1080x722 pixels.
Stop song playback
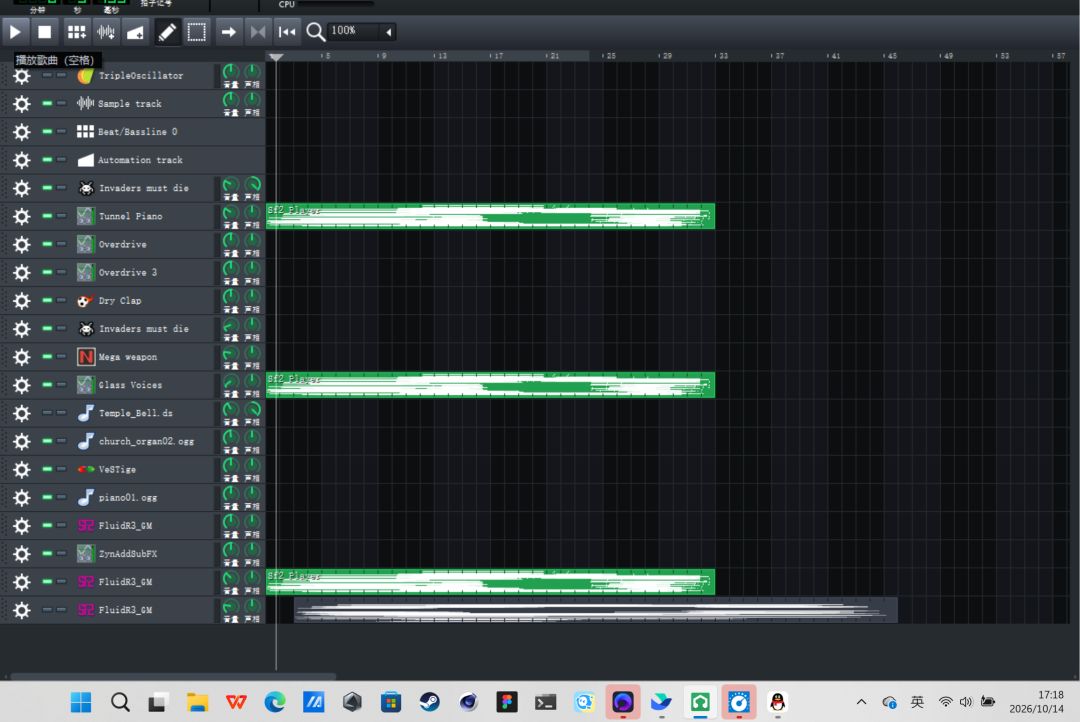click(x=45, y=32)
